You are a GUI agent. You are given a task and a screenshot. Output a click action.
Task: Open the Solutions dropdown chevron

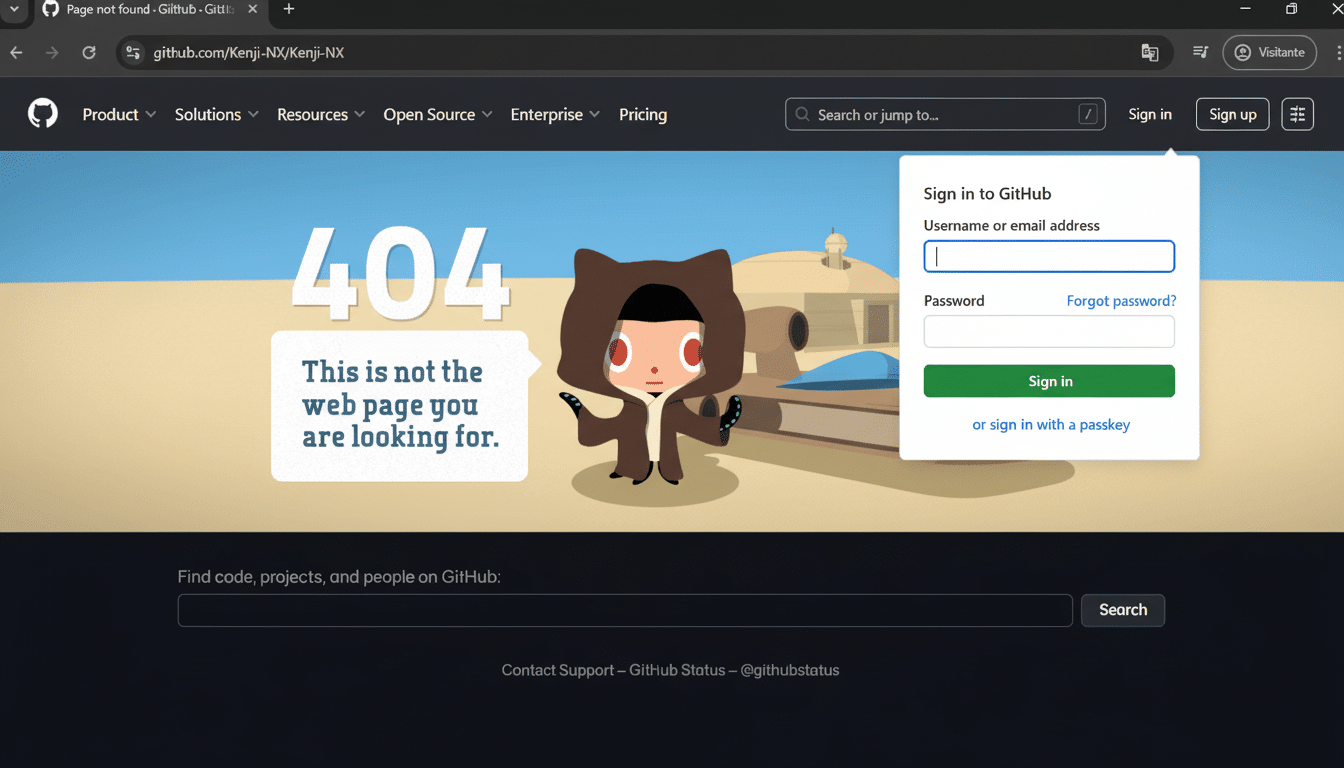(253, 114)
